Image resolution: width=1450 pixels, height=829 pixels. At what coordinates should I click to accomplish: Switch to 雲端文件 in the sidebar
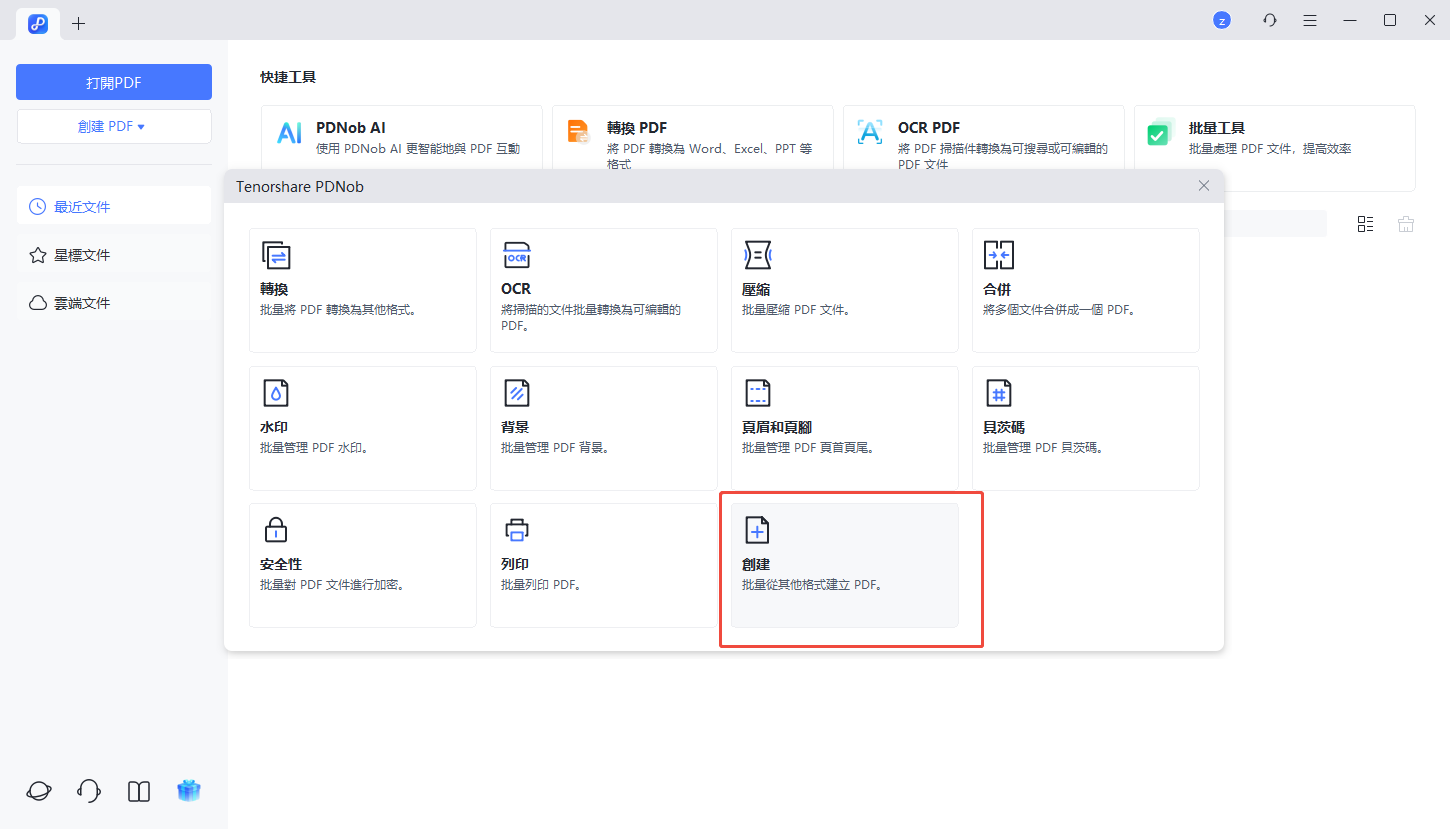click(82, 303)
